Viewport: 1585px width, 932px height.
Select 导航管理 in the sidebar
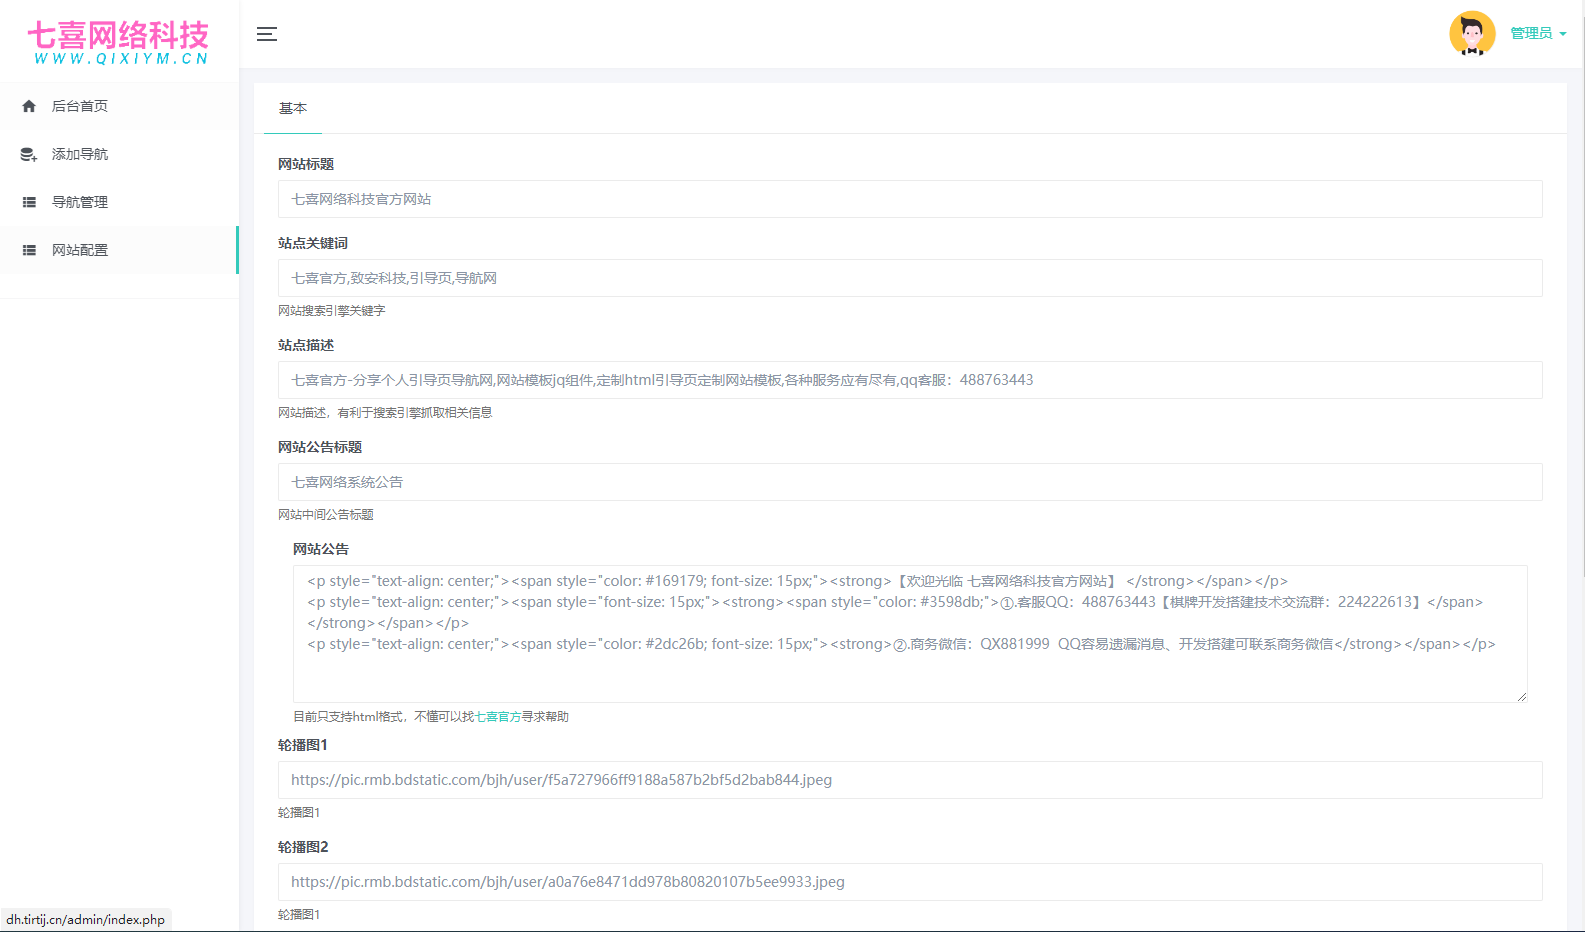pos(80,202)
